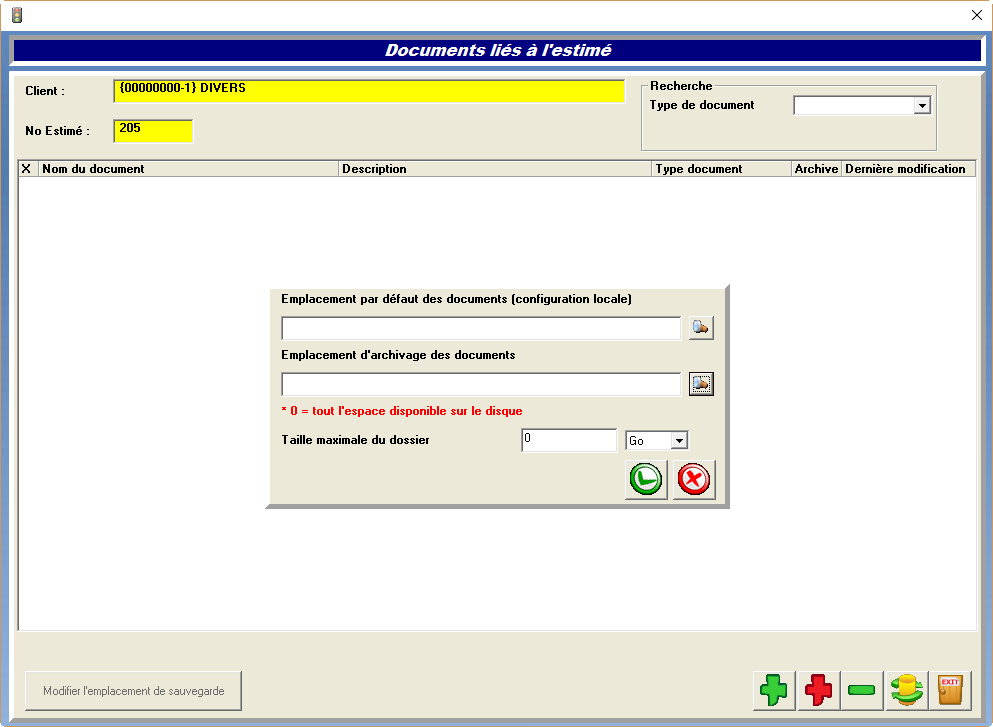Browse for archive documents location folder

pyautogui.click(x=701, y=384)
